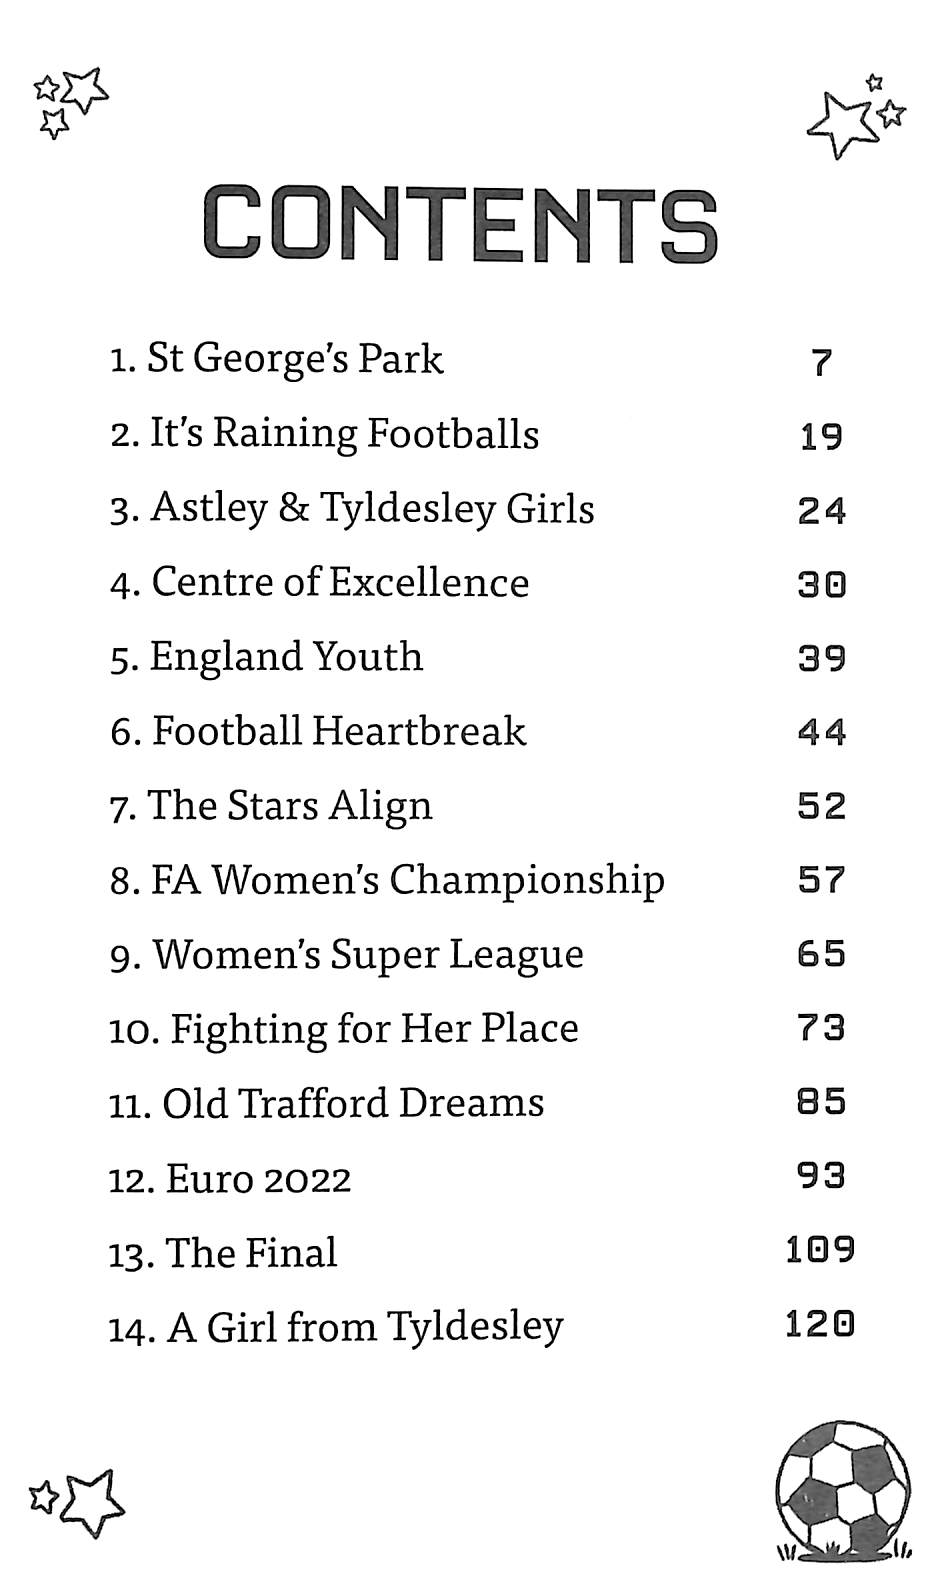
Task: Open the Euro 2022 chapter
Action: [230, 1178]
